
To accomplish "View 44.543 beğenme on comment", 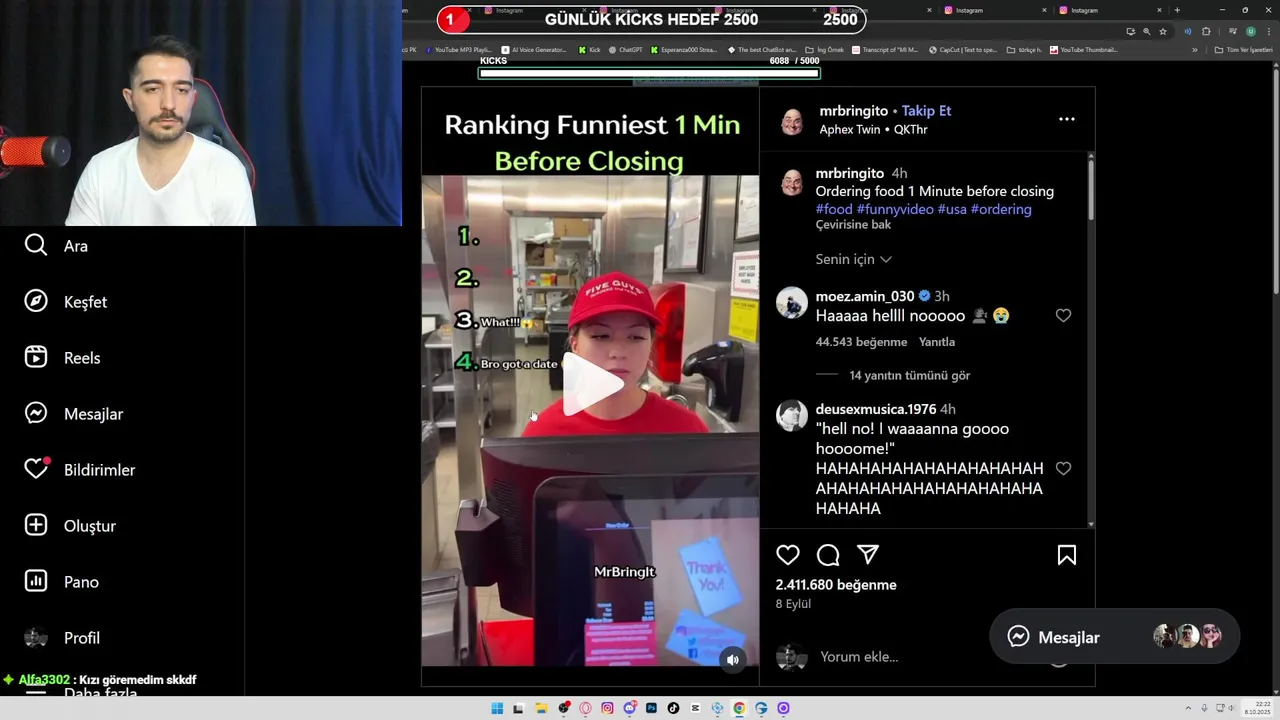I will click(x=861, y=342).
